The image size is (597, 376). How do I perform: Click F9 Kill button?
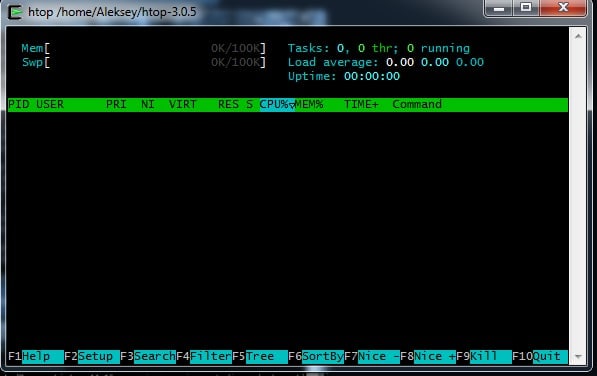[484, 357]
